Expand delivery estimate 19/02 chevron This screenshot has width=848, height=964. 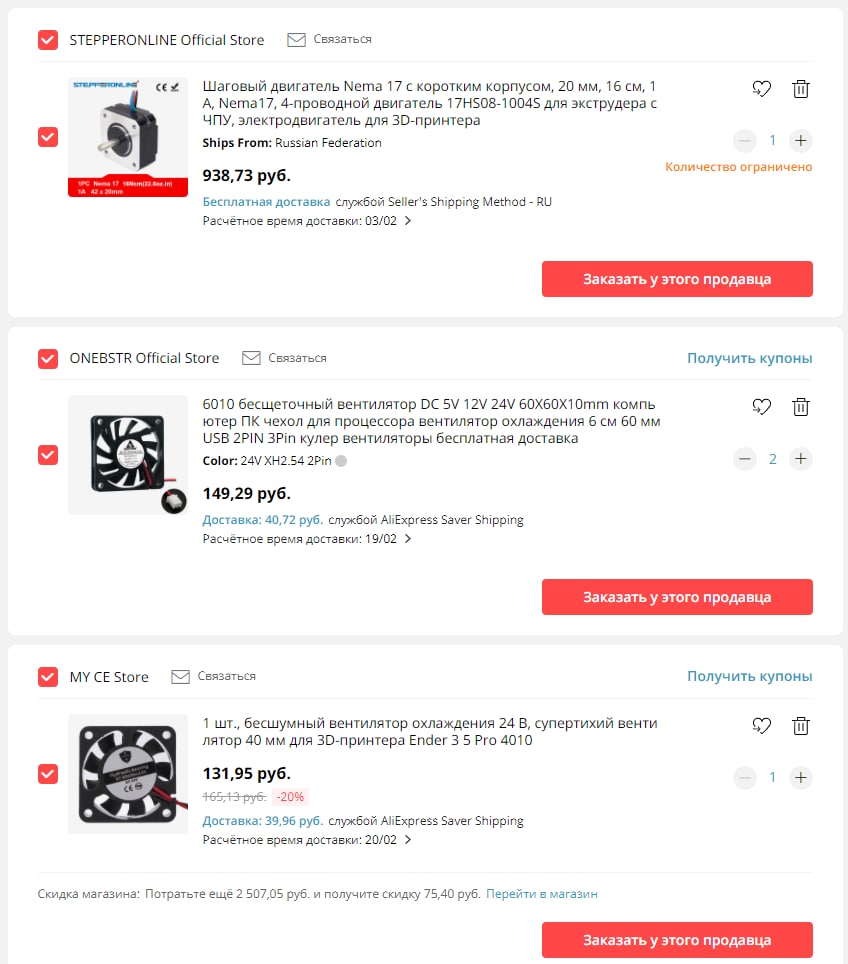click(408, 539)
